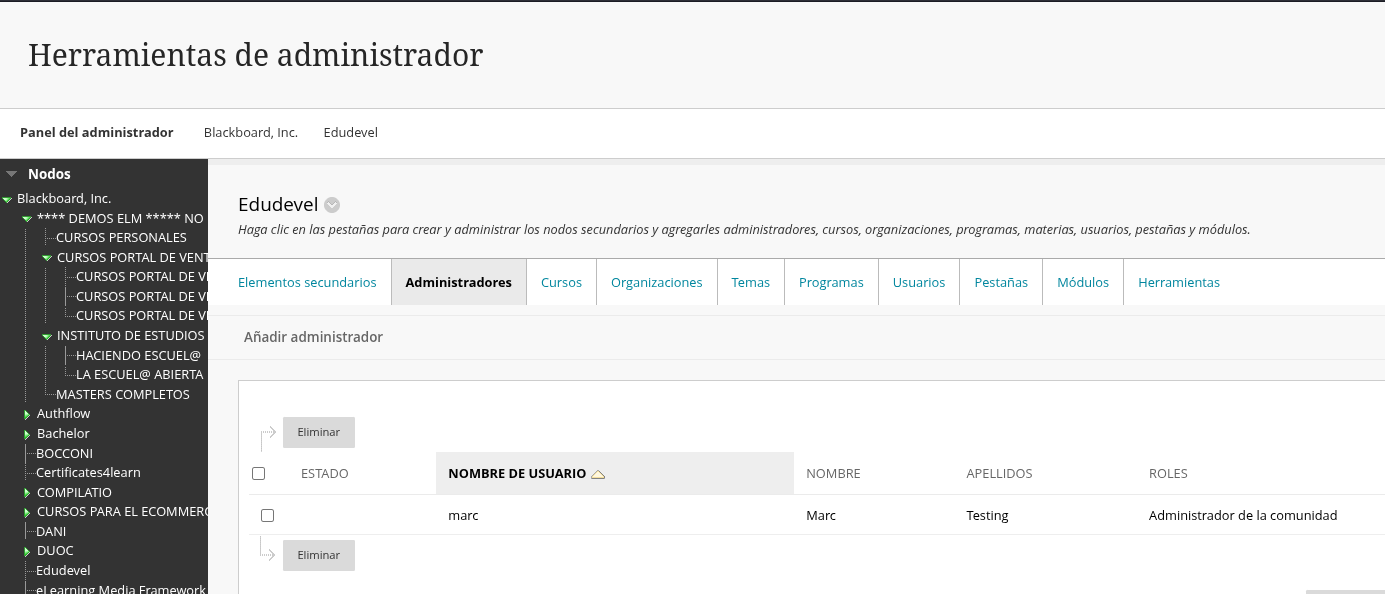Sort by the NOMBRE DE USUARIO column header
Screen dimensions: 1385x594
coord(517,473)
